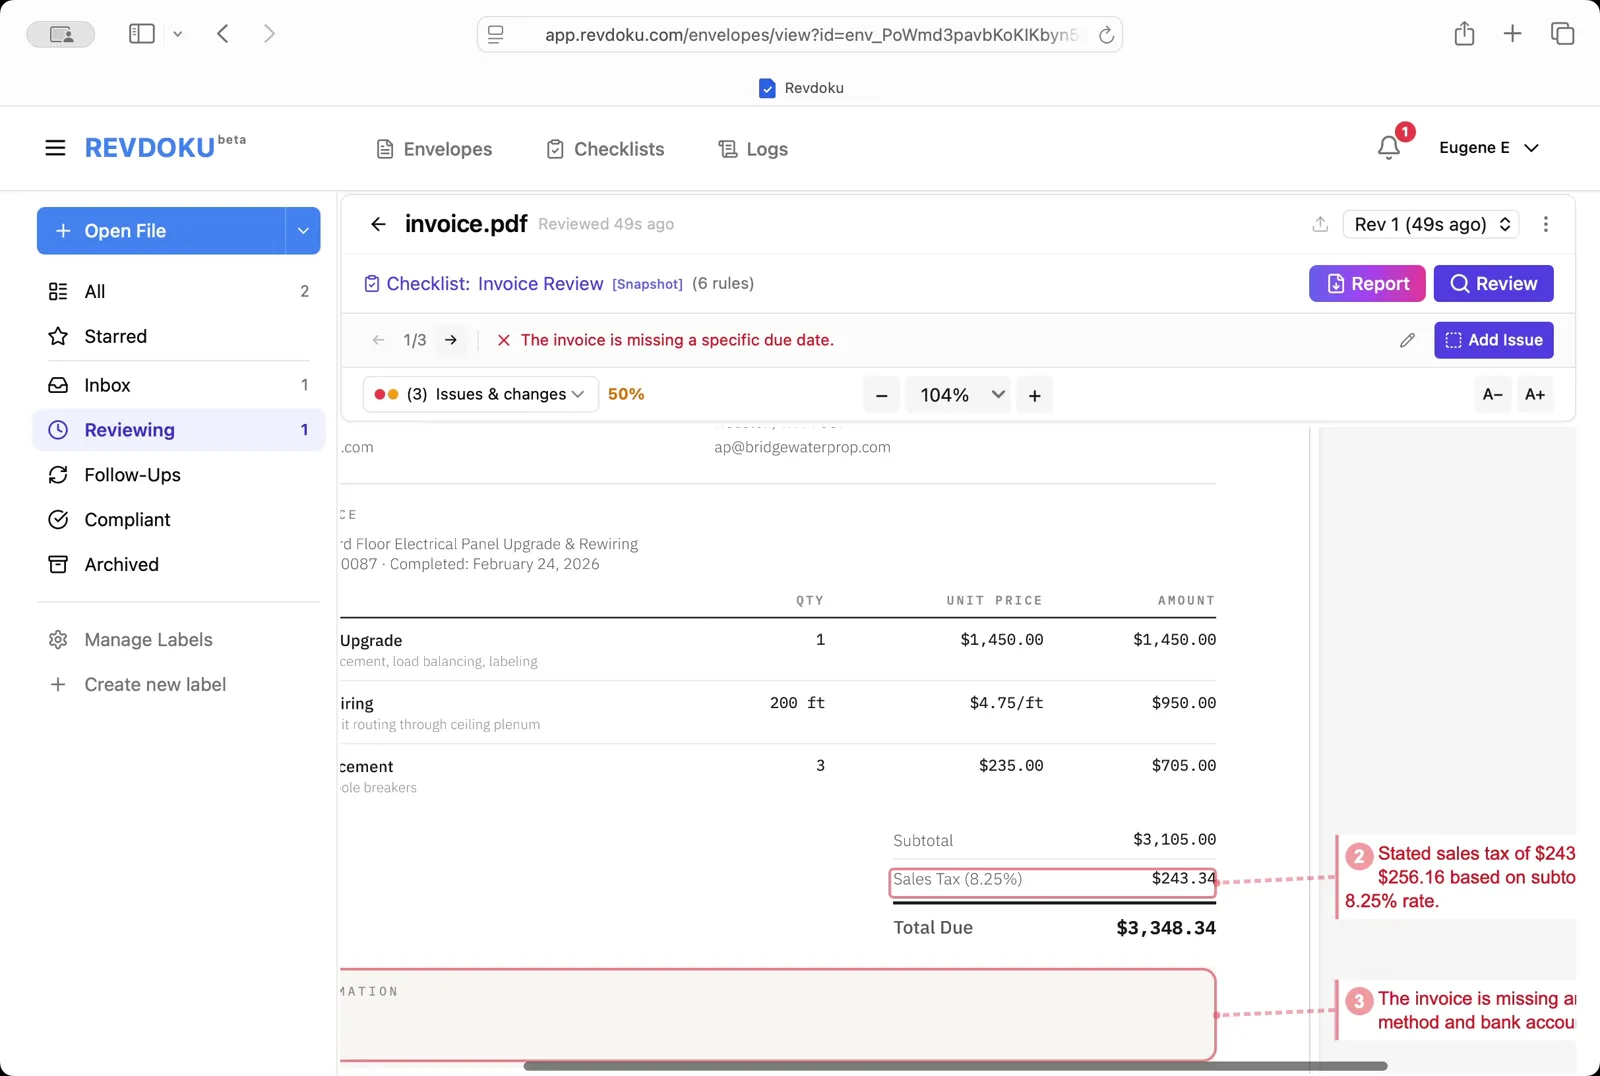Click the zoom in plus button
Viewport: 1600px width, 1076px height.
tap(1034, 395)
